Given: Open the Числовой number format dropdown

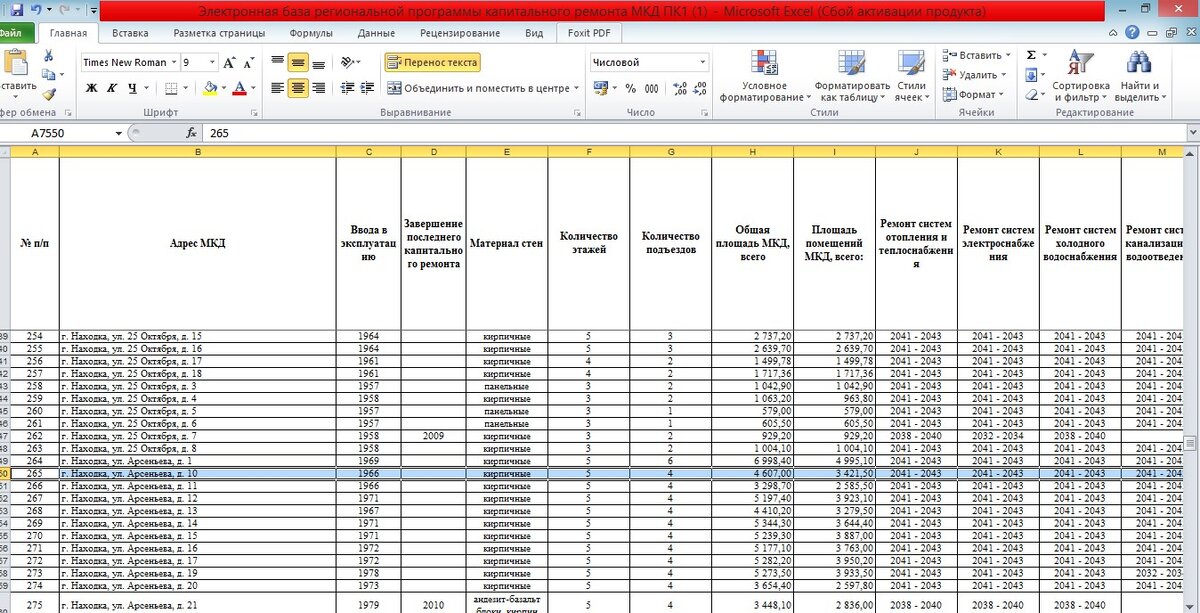Looking at the screenshot, I should coord(702,62).
